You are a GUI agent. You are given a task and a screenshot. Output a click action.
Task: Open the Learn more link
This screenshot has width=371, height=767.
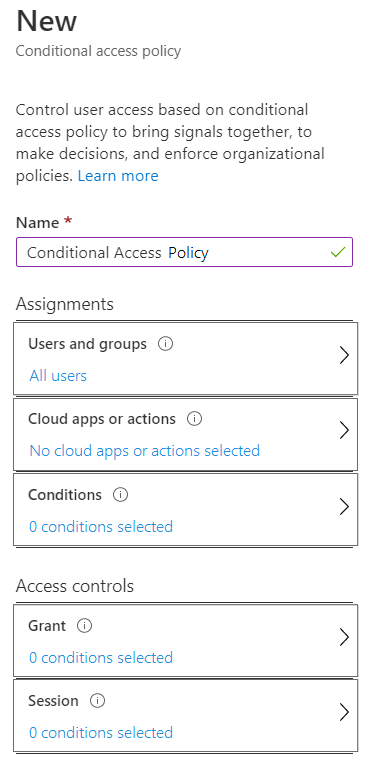click(x=118, y=176)
